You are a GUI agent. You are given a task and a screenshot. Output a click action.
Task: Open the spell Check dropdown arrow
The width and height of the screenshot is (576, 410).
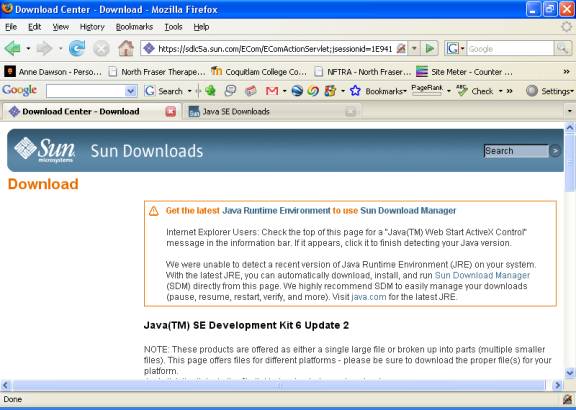click(x=500, y=91)
